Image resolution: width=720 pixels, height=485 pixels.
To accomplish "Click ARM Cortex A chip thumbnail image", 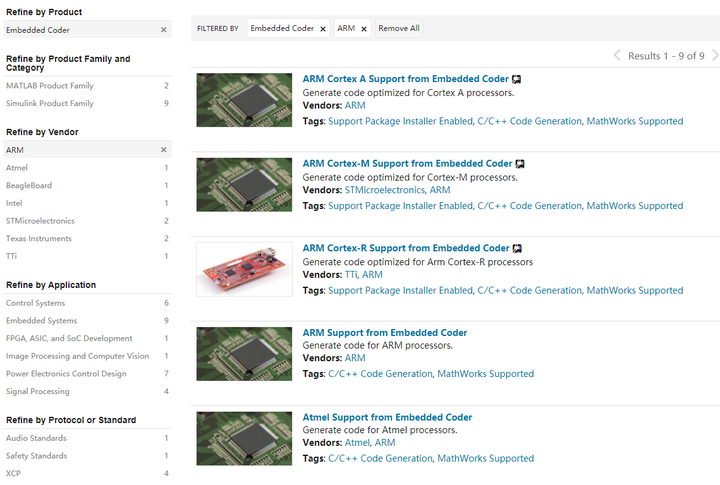I will pos(244,100).
